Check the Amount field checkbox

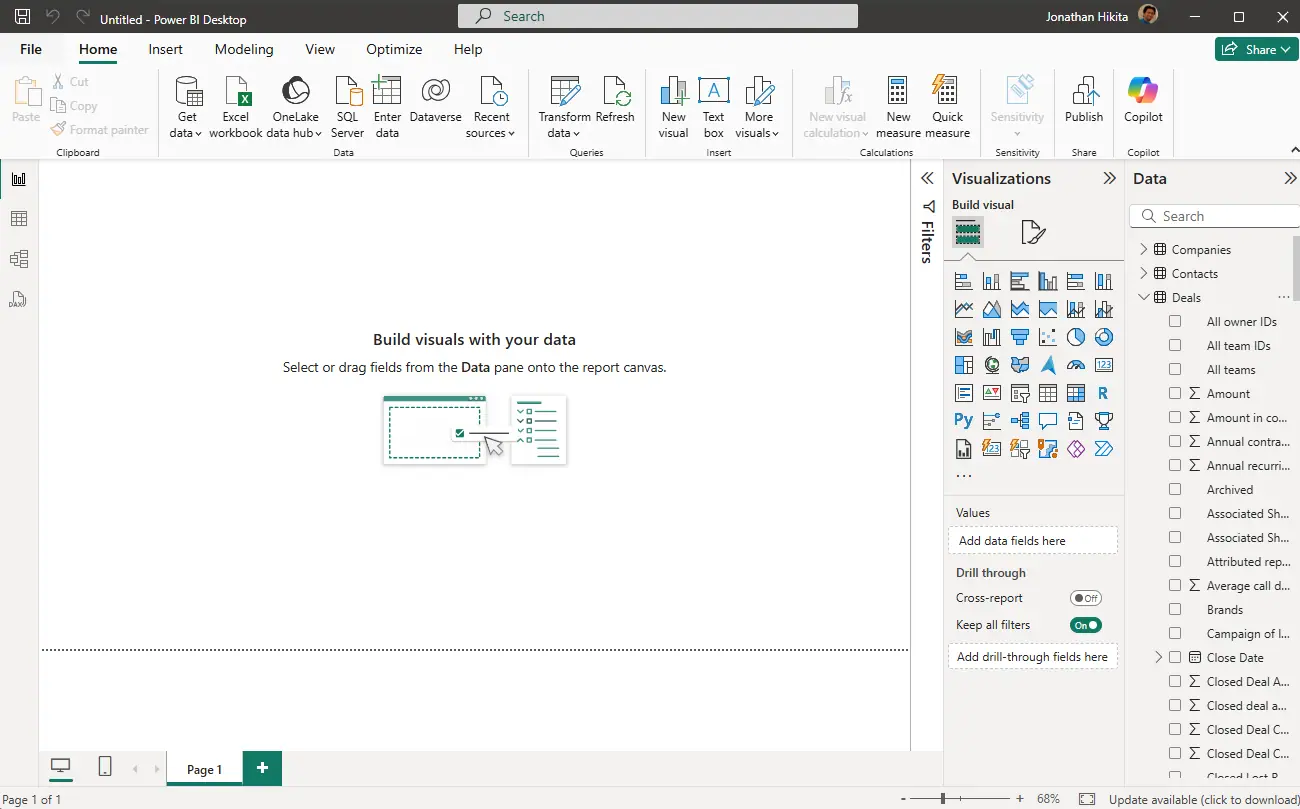1175,394
